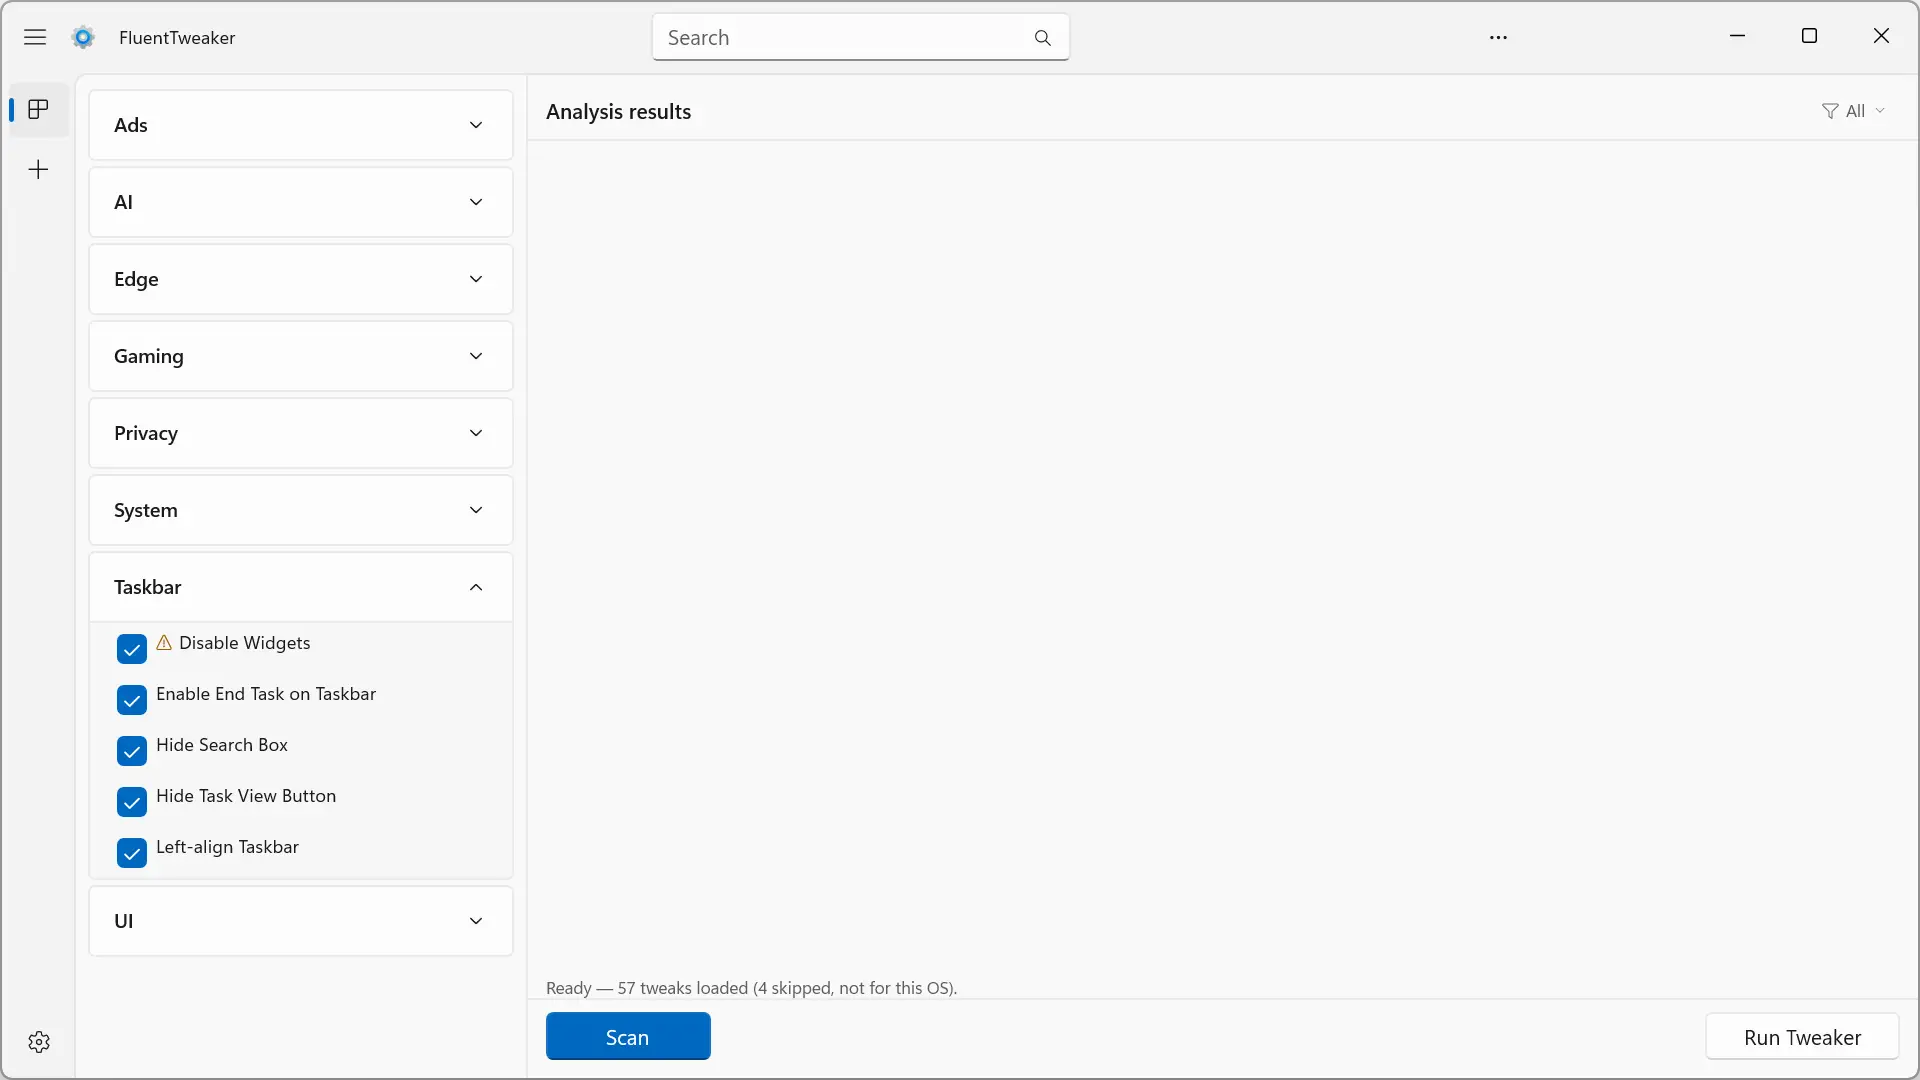Open the All filter dropdown
The height and width of the screenshot is (1080, 1920).
pyautogui.click(x=1854, y=111)
